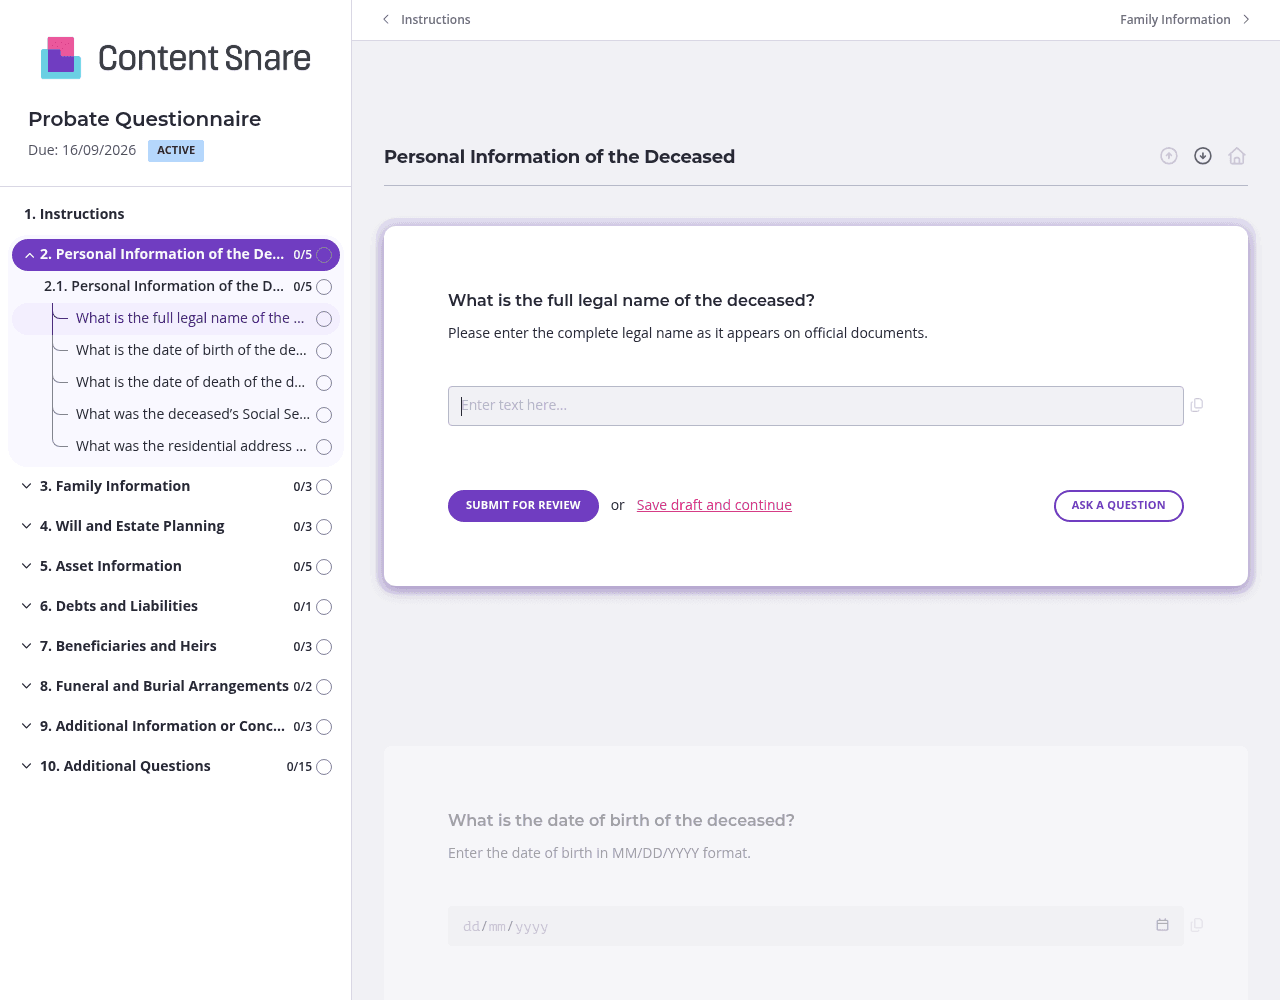
Task: Toggle status circle for Family Information
Action: click(x=324, y=487)
